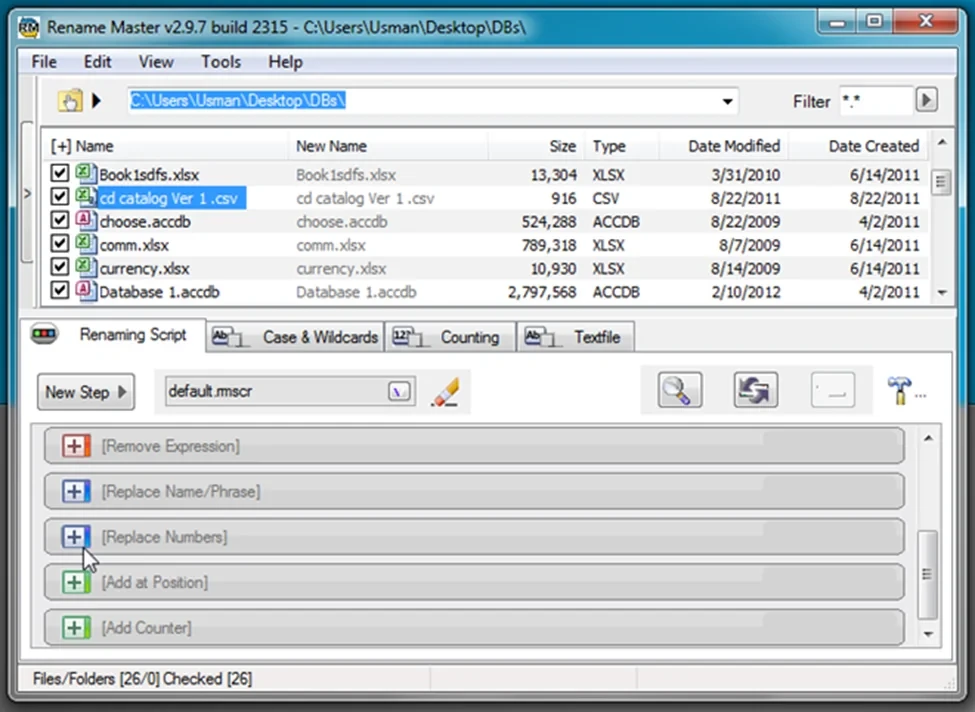Click the rename/refresh arrows icon
The width and height of the screenshot is (975, 712).
[x=756, y=391]
